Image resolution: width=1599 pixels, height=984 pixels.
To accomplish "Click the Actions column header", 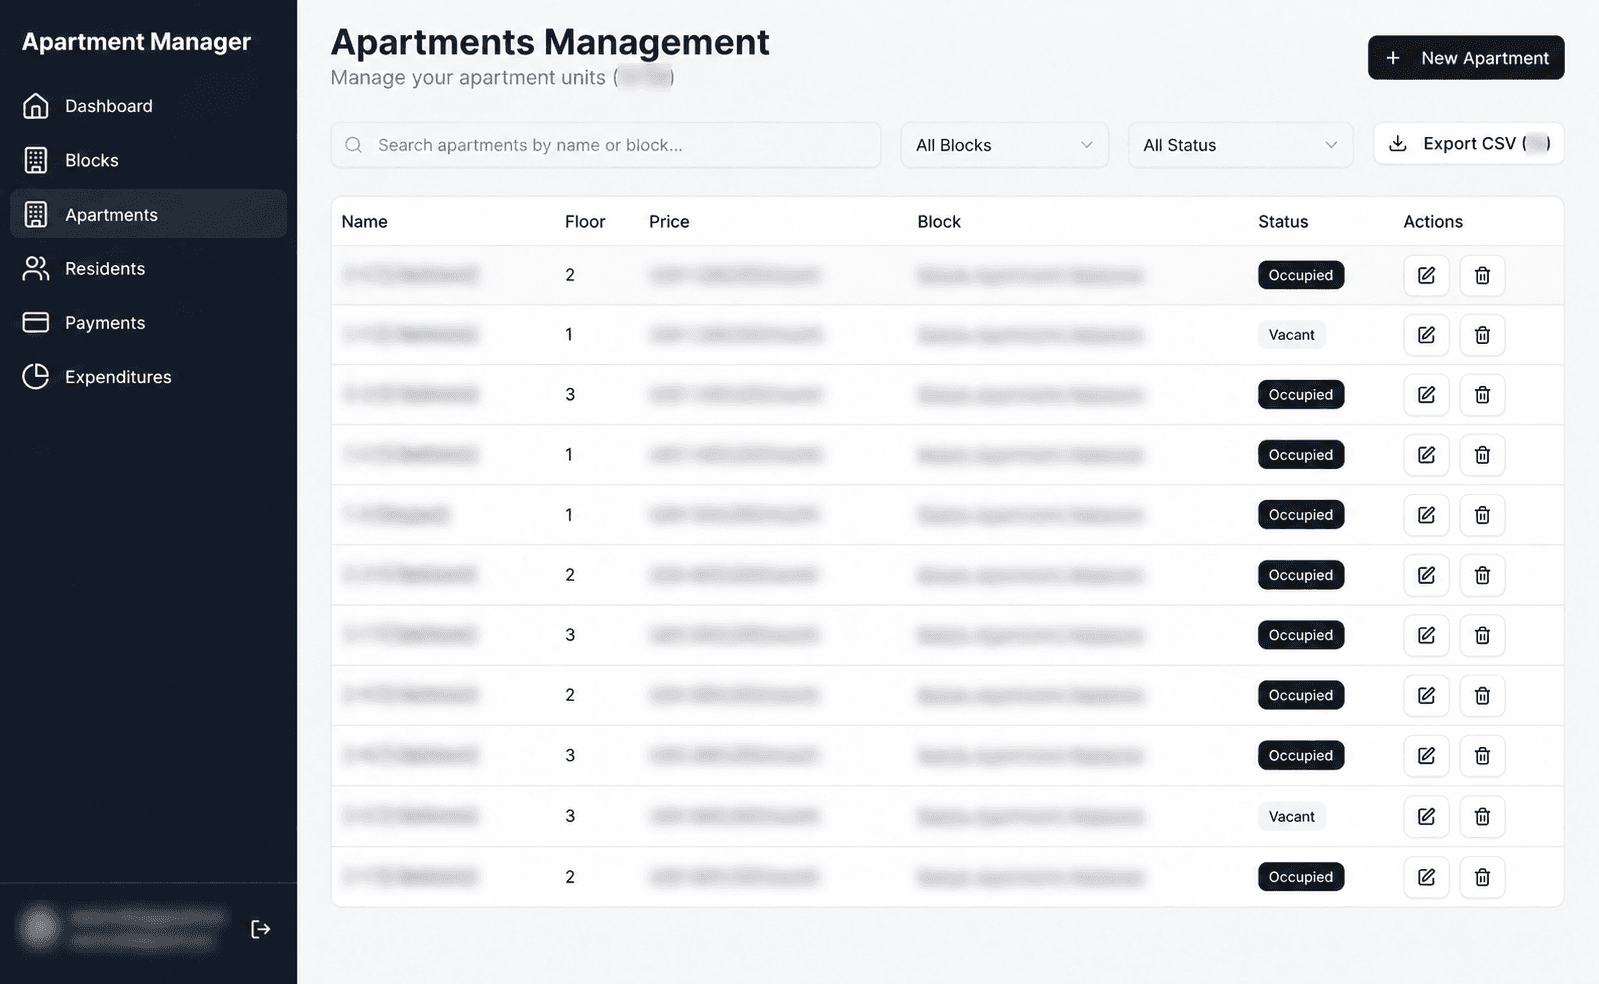I will [x=1433, y=222].
